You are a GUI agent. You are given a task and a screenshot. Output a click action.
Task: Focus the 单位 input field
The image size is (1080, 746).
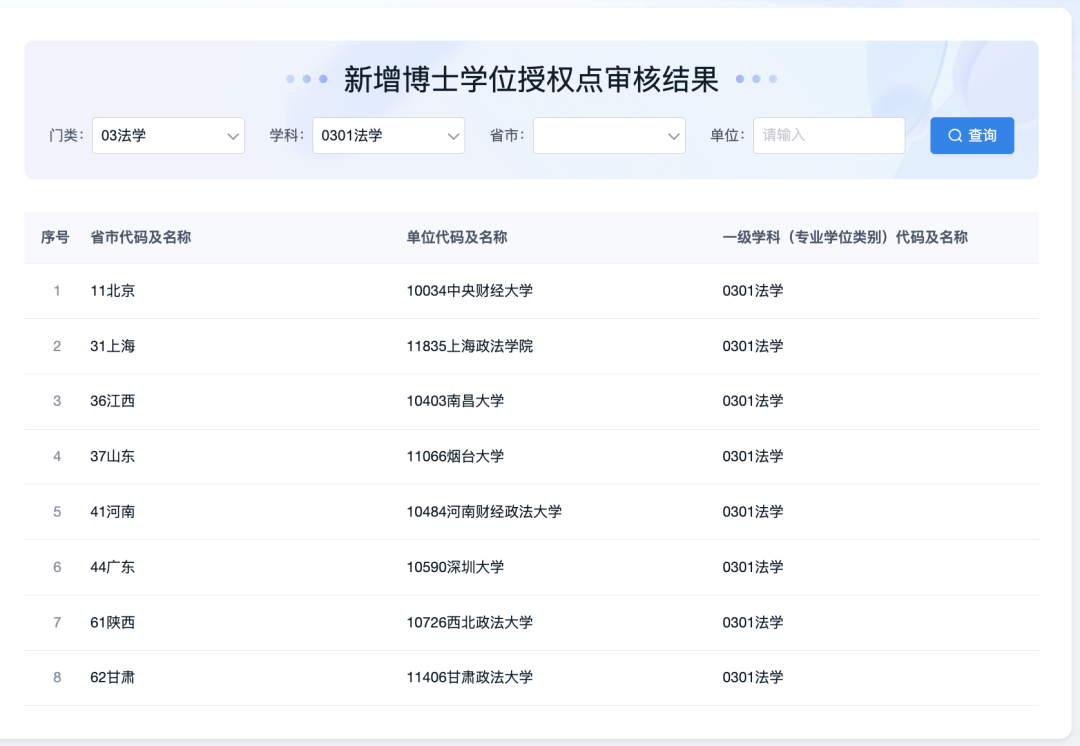pyautogui.click(x=829, y=136)
